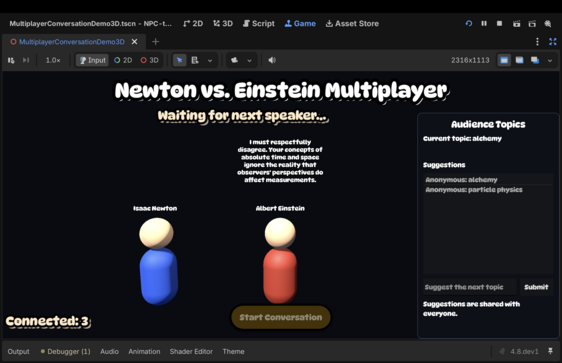Screen dimensions: 562x363
Task: Toggle the camera override icon
Action: (x=234, y=60)
